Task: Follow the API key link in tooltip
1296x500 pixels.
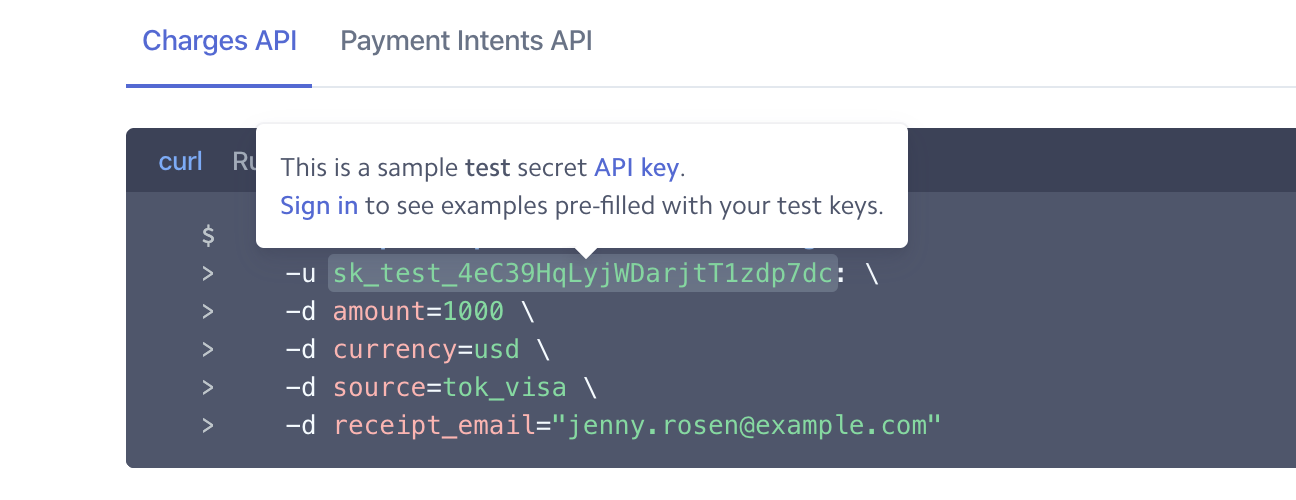Action: pos(636,167)
